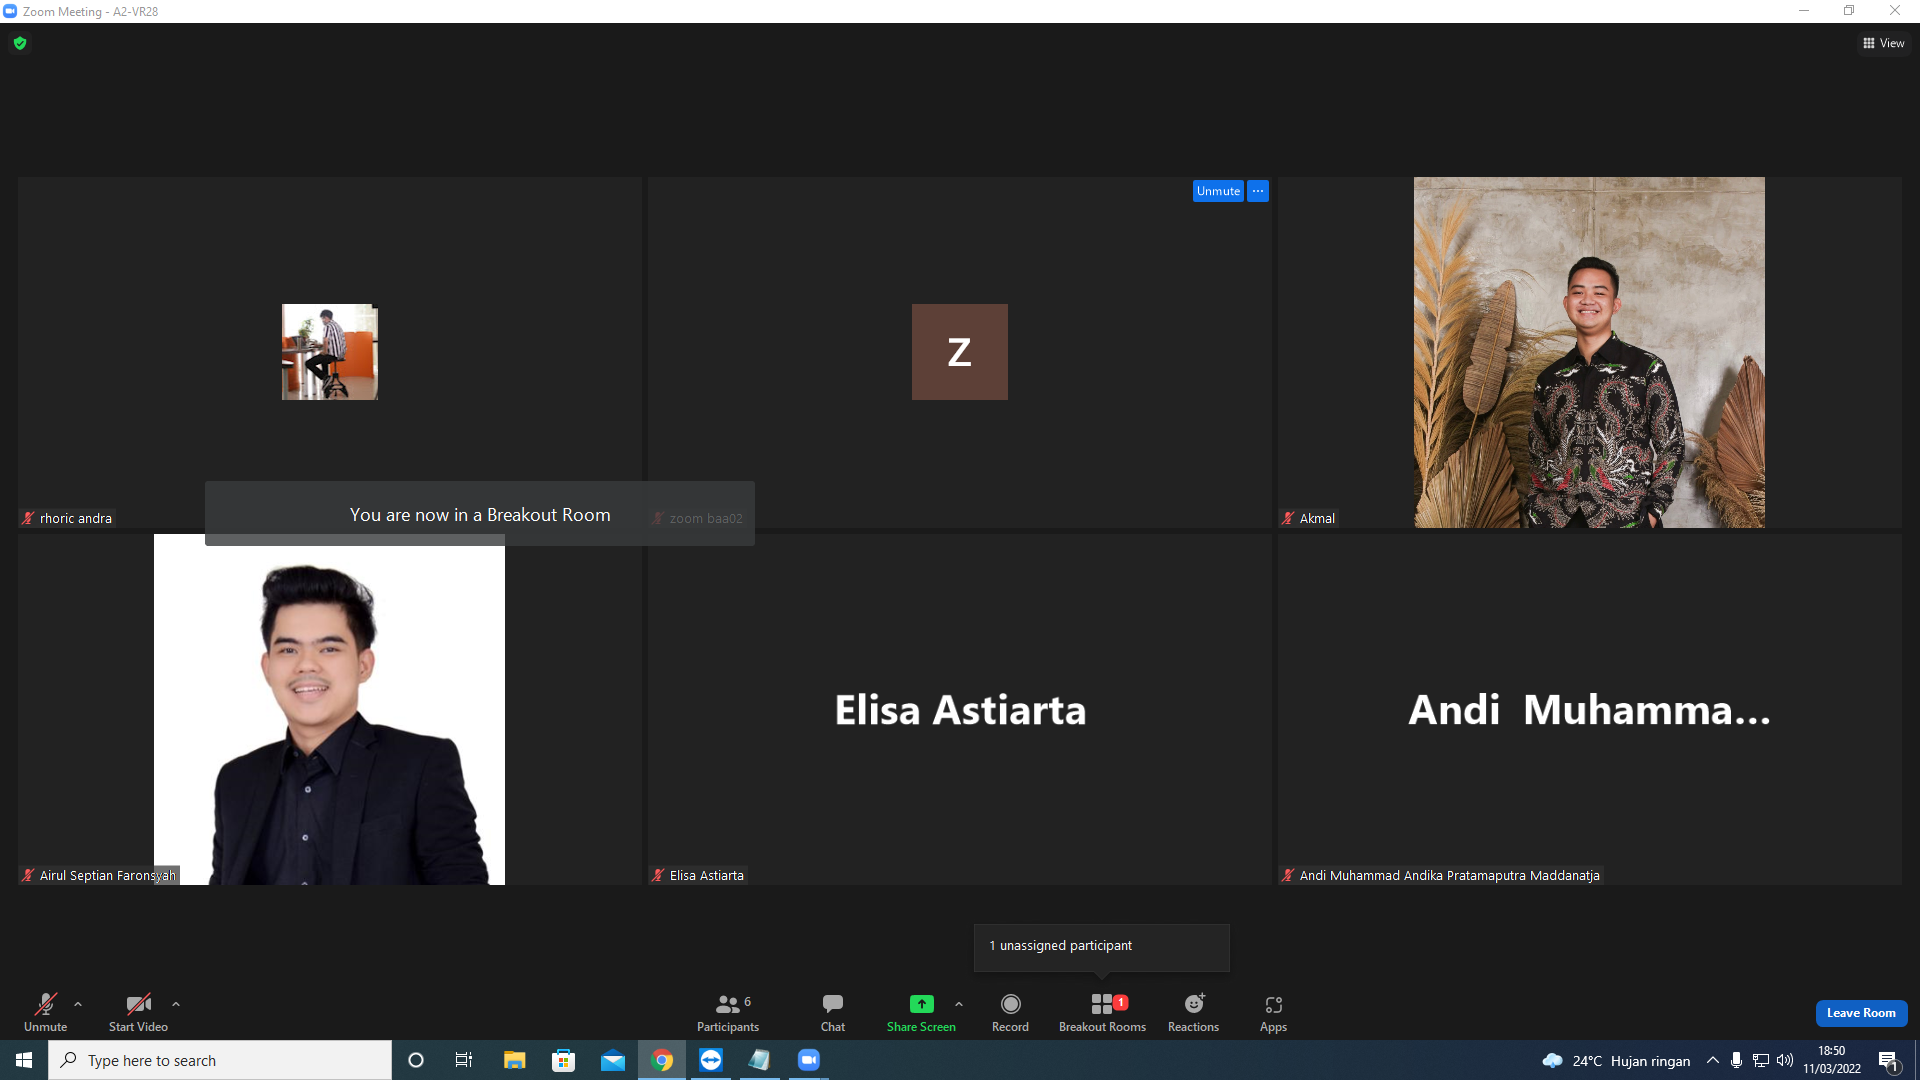The image size is (1920, 1080).
Task: Switch to Google Chrome on the taskbar
Action: pos(662,1060)
